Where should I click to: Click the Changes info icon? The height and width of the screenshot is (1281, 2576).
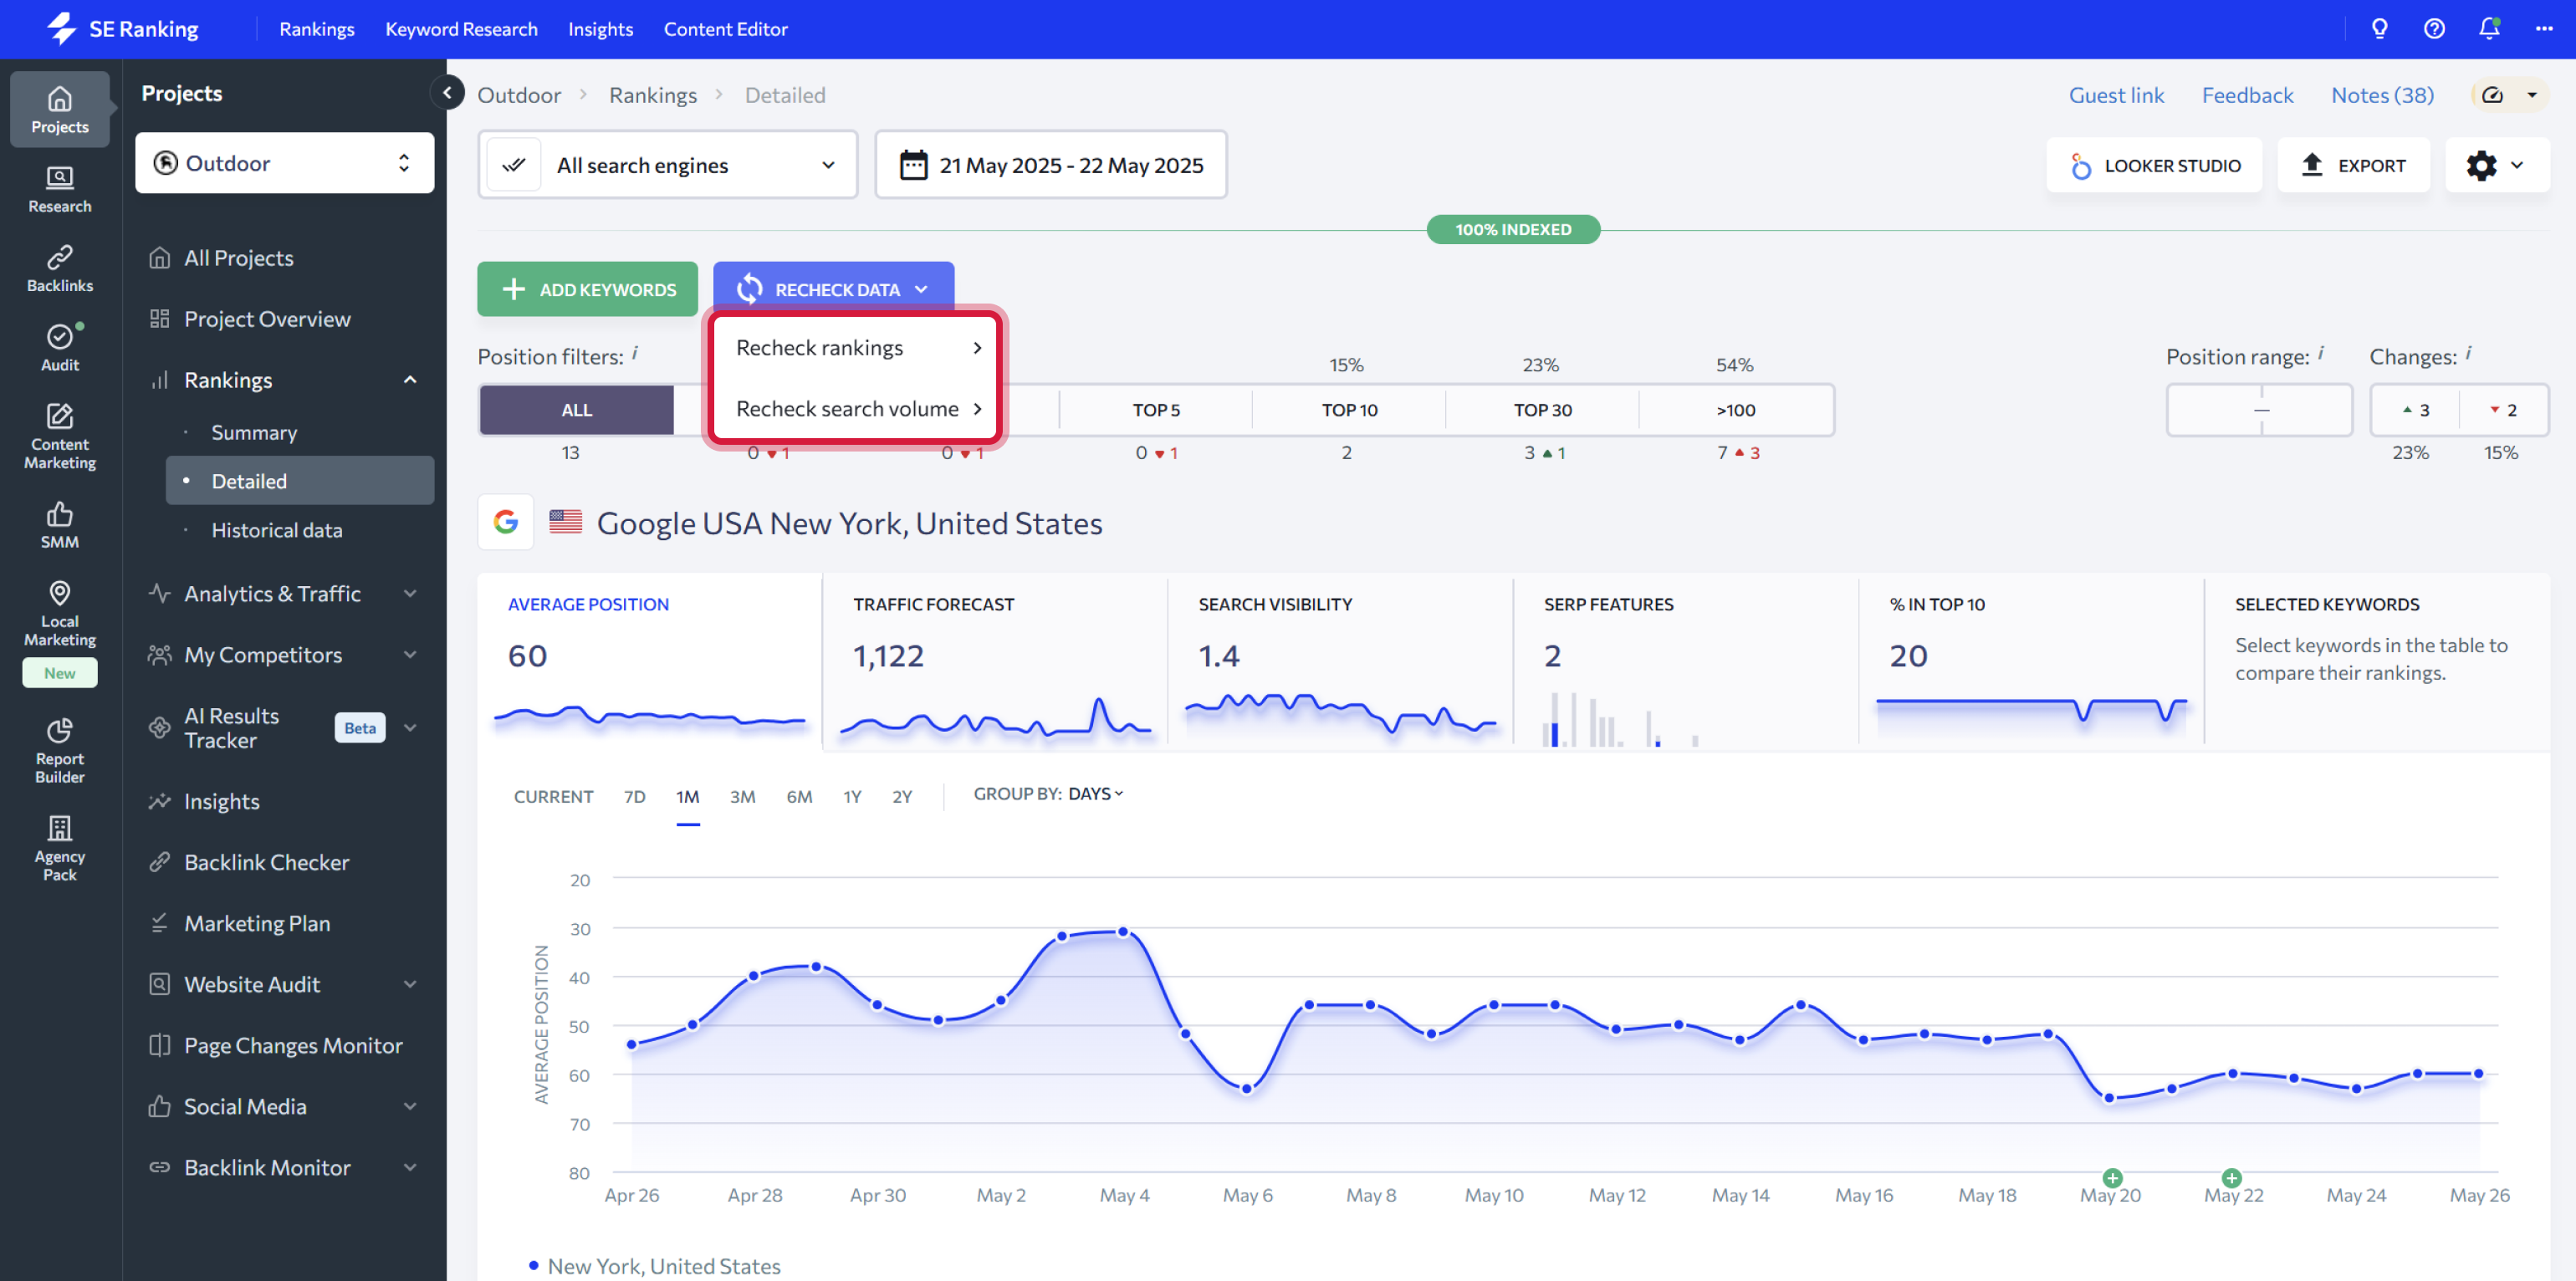[x=2468, y=353]
